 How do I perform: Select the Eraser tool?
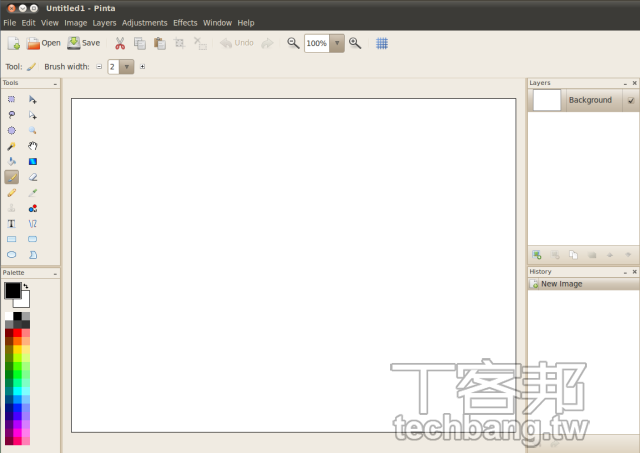[x=33, y=177]
